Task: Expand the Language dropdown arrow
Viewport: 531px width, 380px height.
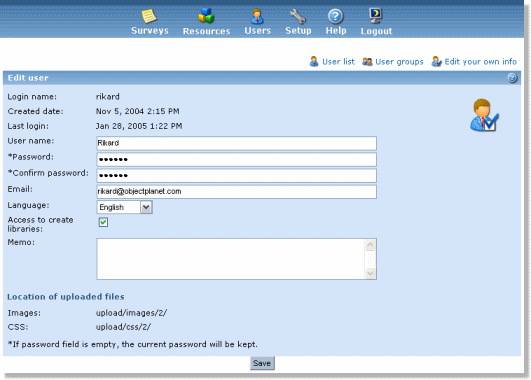Action: pyautogui.click(x=146, y=207)
